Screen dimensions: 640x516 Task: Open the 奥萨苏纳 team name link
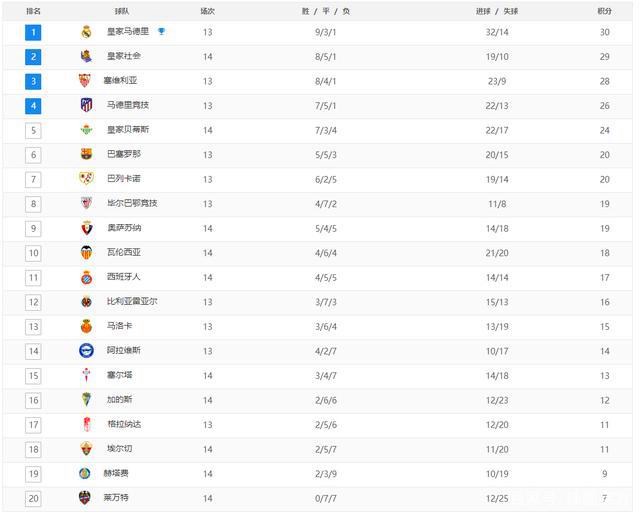(124, 228)
